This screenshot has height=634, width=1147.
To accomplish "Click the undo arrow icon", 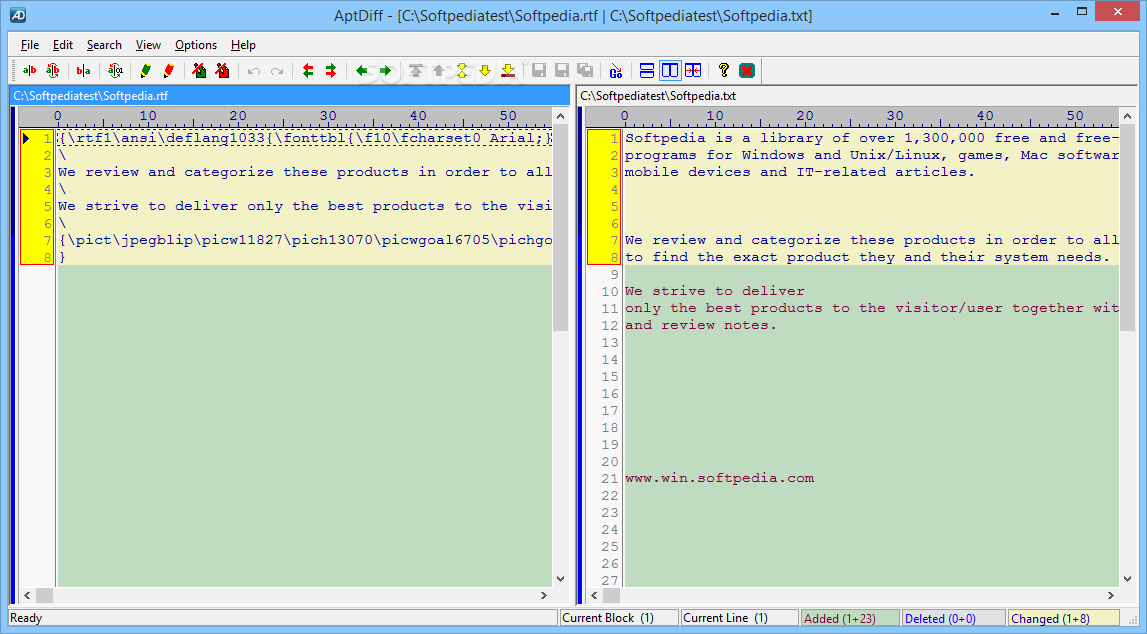I will click(254, 70).
